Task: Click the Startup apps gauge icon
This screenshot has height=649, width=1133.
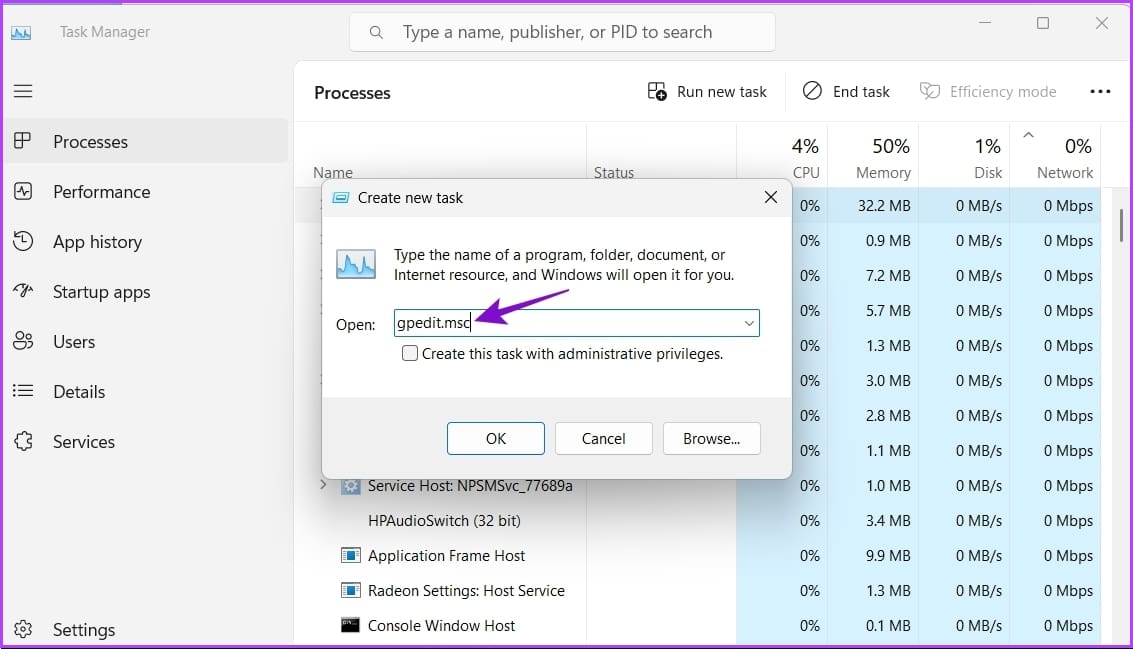Action: (x=23, y=291)
